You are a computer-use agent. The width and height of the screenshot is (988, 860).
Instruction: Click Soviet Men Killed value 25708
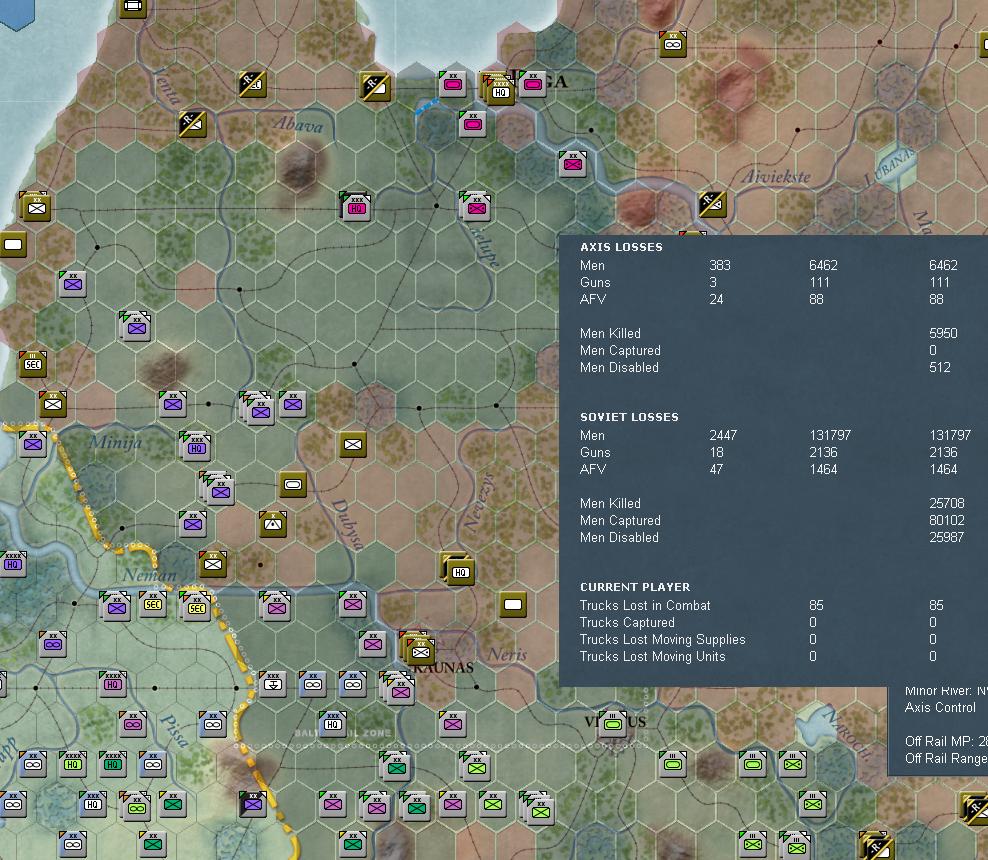point(946,503)
